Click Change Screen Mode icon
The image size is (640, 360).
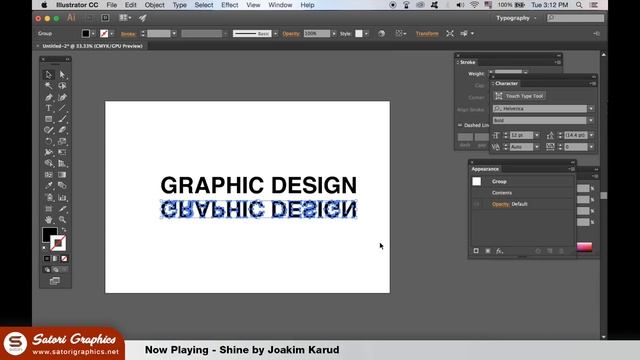(55, 281)
